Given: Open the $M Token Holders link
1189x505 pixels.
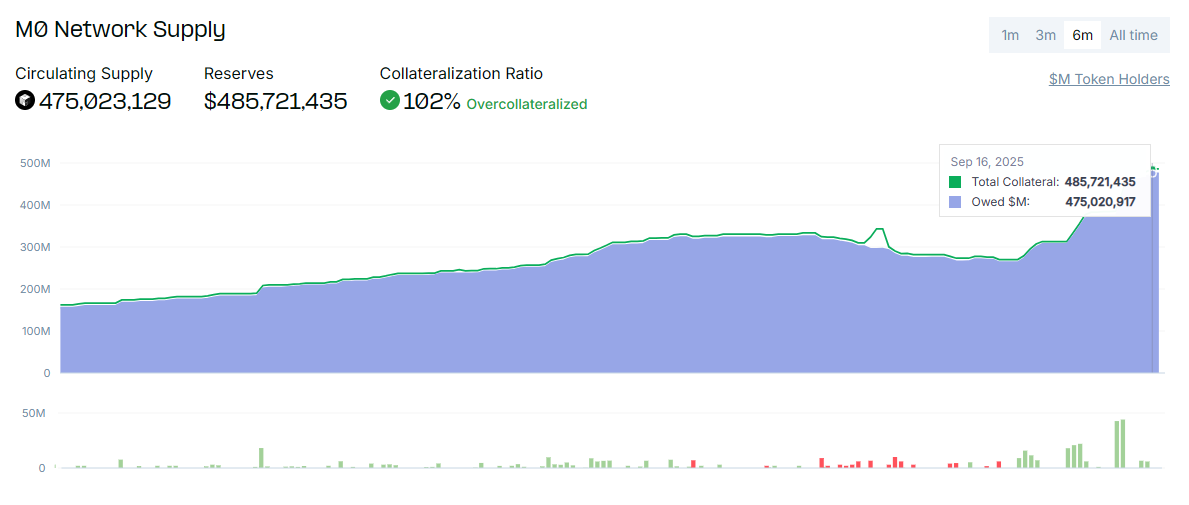Looking at the screenshot, I should click(x=1109, y=79).
